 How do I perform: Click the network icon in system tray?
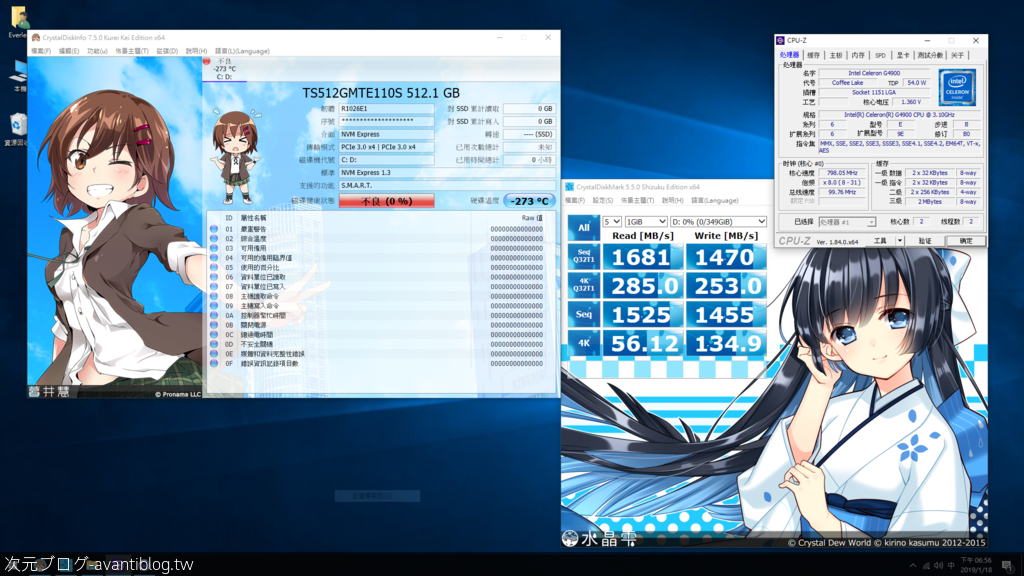926,566
